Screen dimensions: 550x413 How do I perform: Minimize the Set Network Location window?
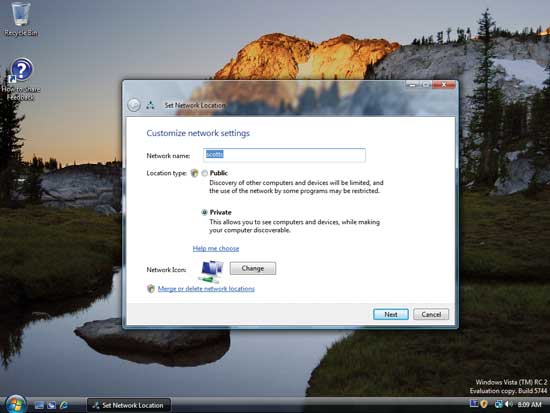point(413,85)
